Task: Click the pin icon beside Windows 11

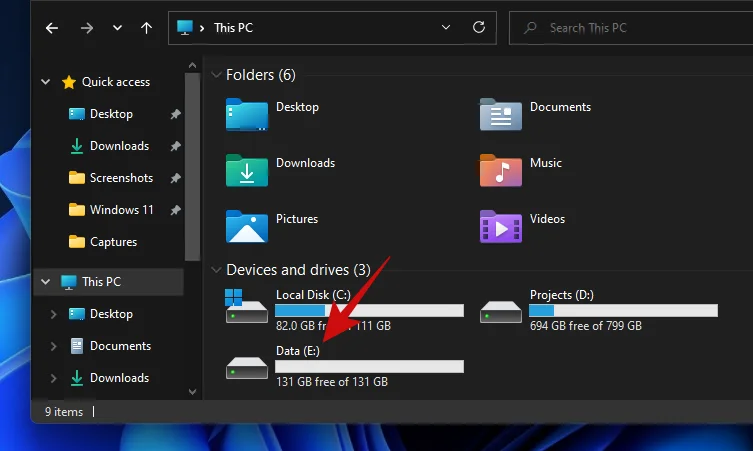Action: click(175, 210)
